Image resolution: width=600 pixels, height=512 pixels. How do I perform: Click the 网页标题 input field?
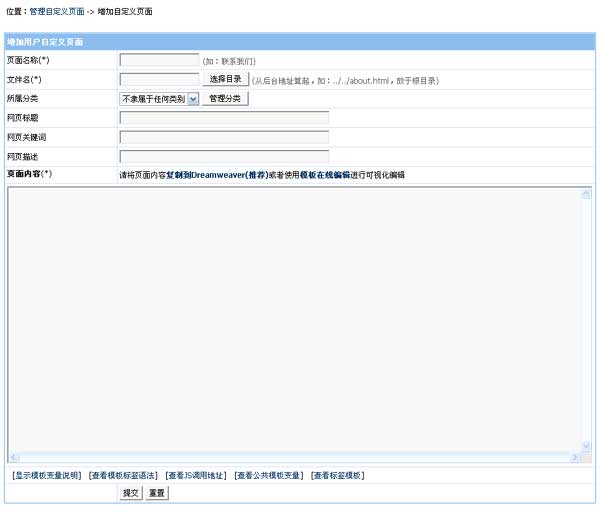click(x=224, y=118)
